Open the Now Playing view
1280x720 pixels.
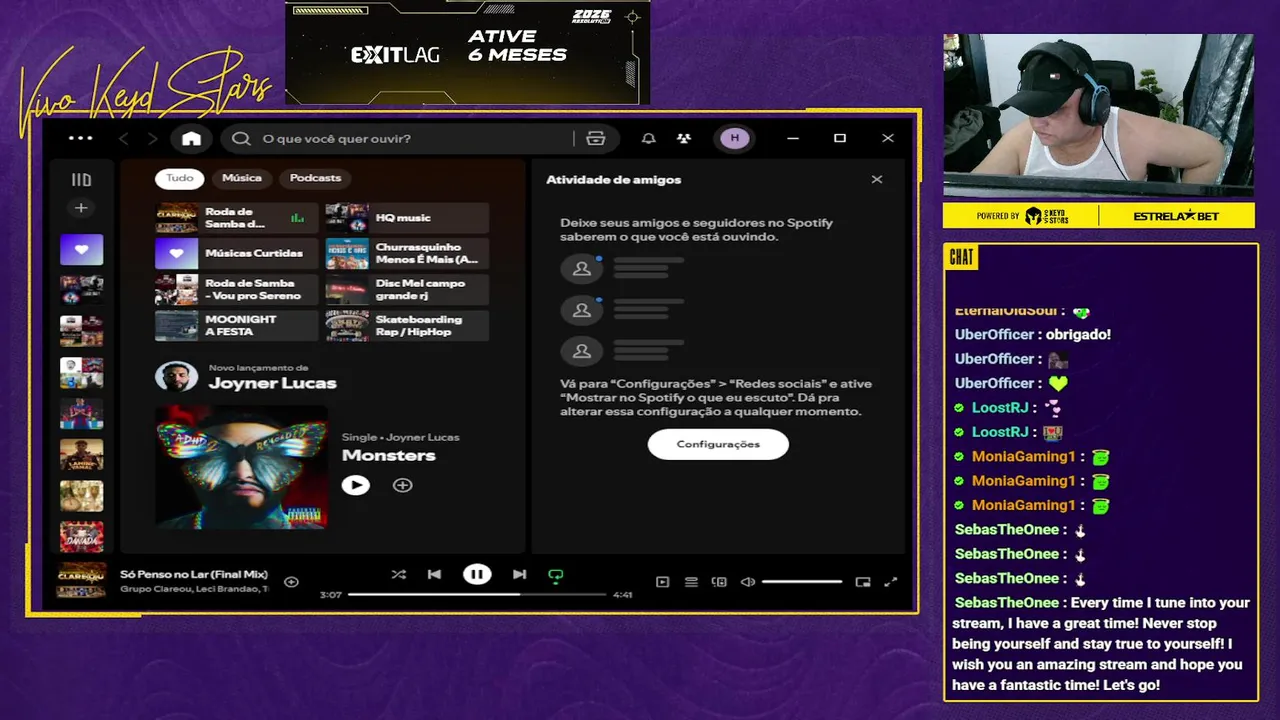[x=662, y=582]
